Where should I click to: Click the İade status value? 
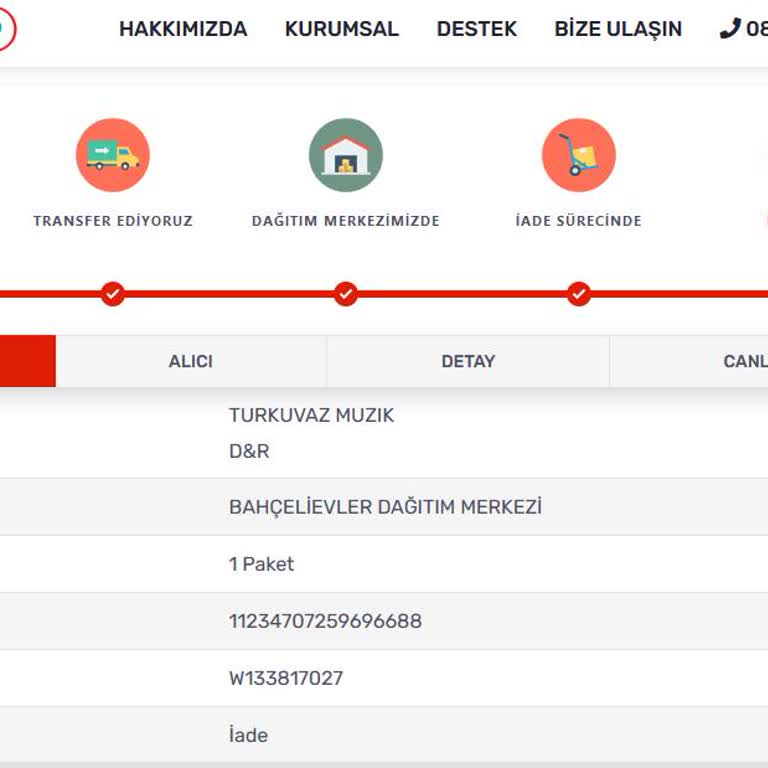(x=248, y=735)
